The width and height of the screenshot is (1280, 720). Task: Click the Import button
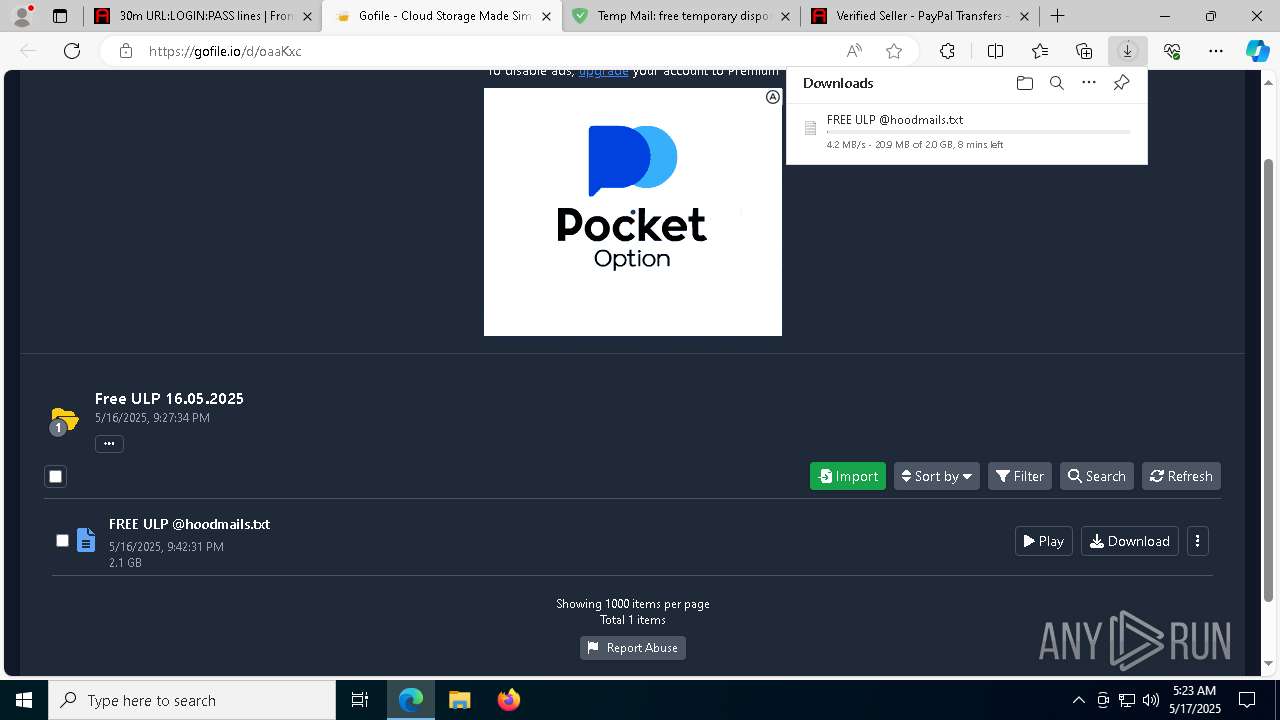(848, 476)
